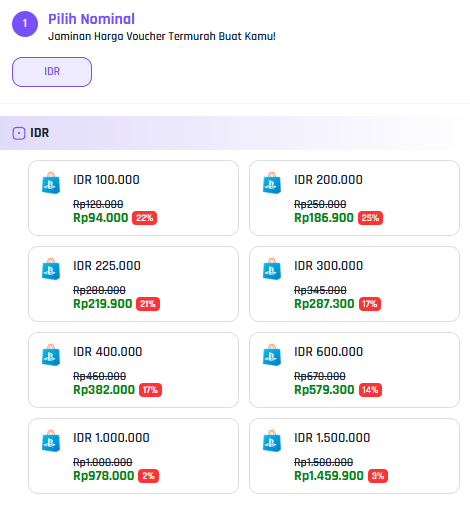Click the 21% discount badge
Screen dimensions: 470x506
pyautogui.click(x=148, y=304)
